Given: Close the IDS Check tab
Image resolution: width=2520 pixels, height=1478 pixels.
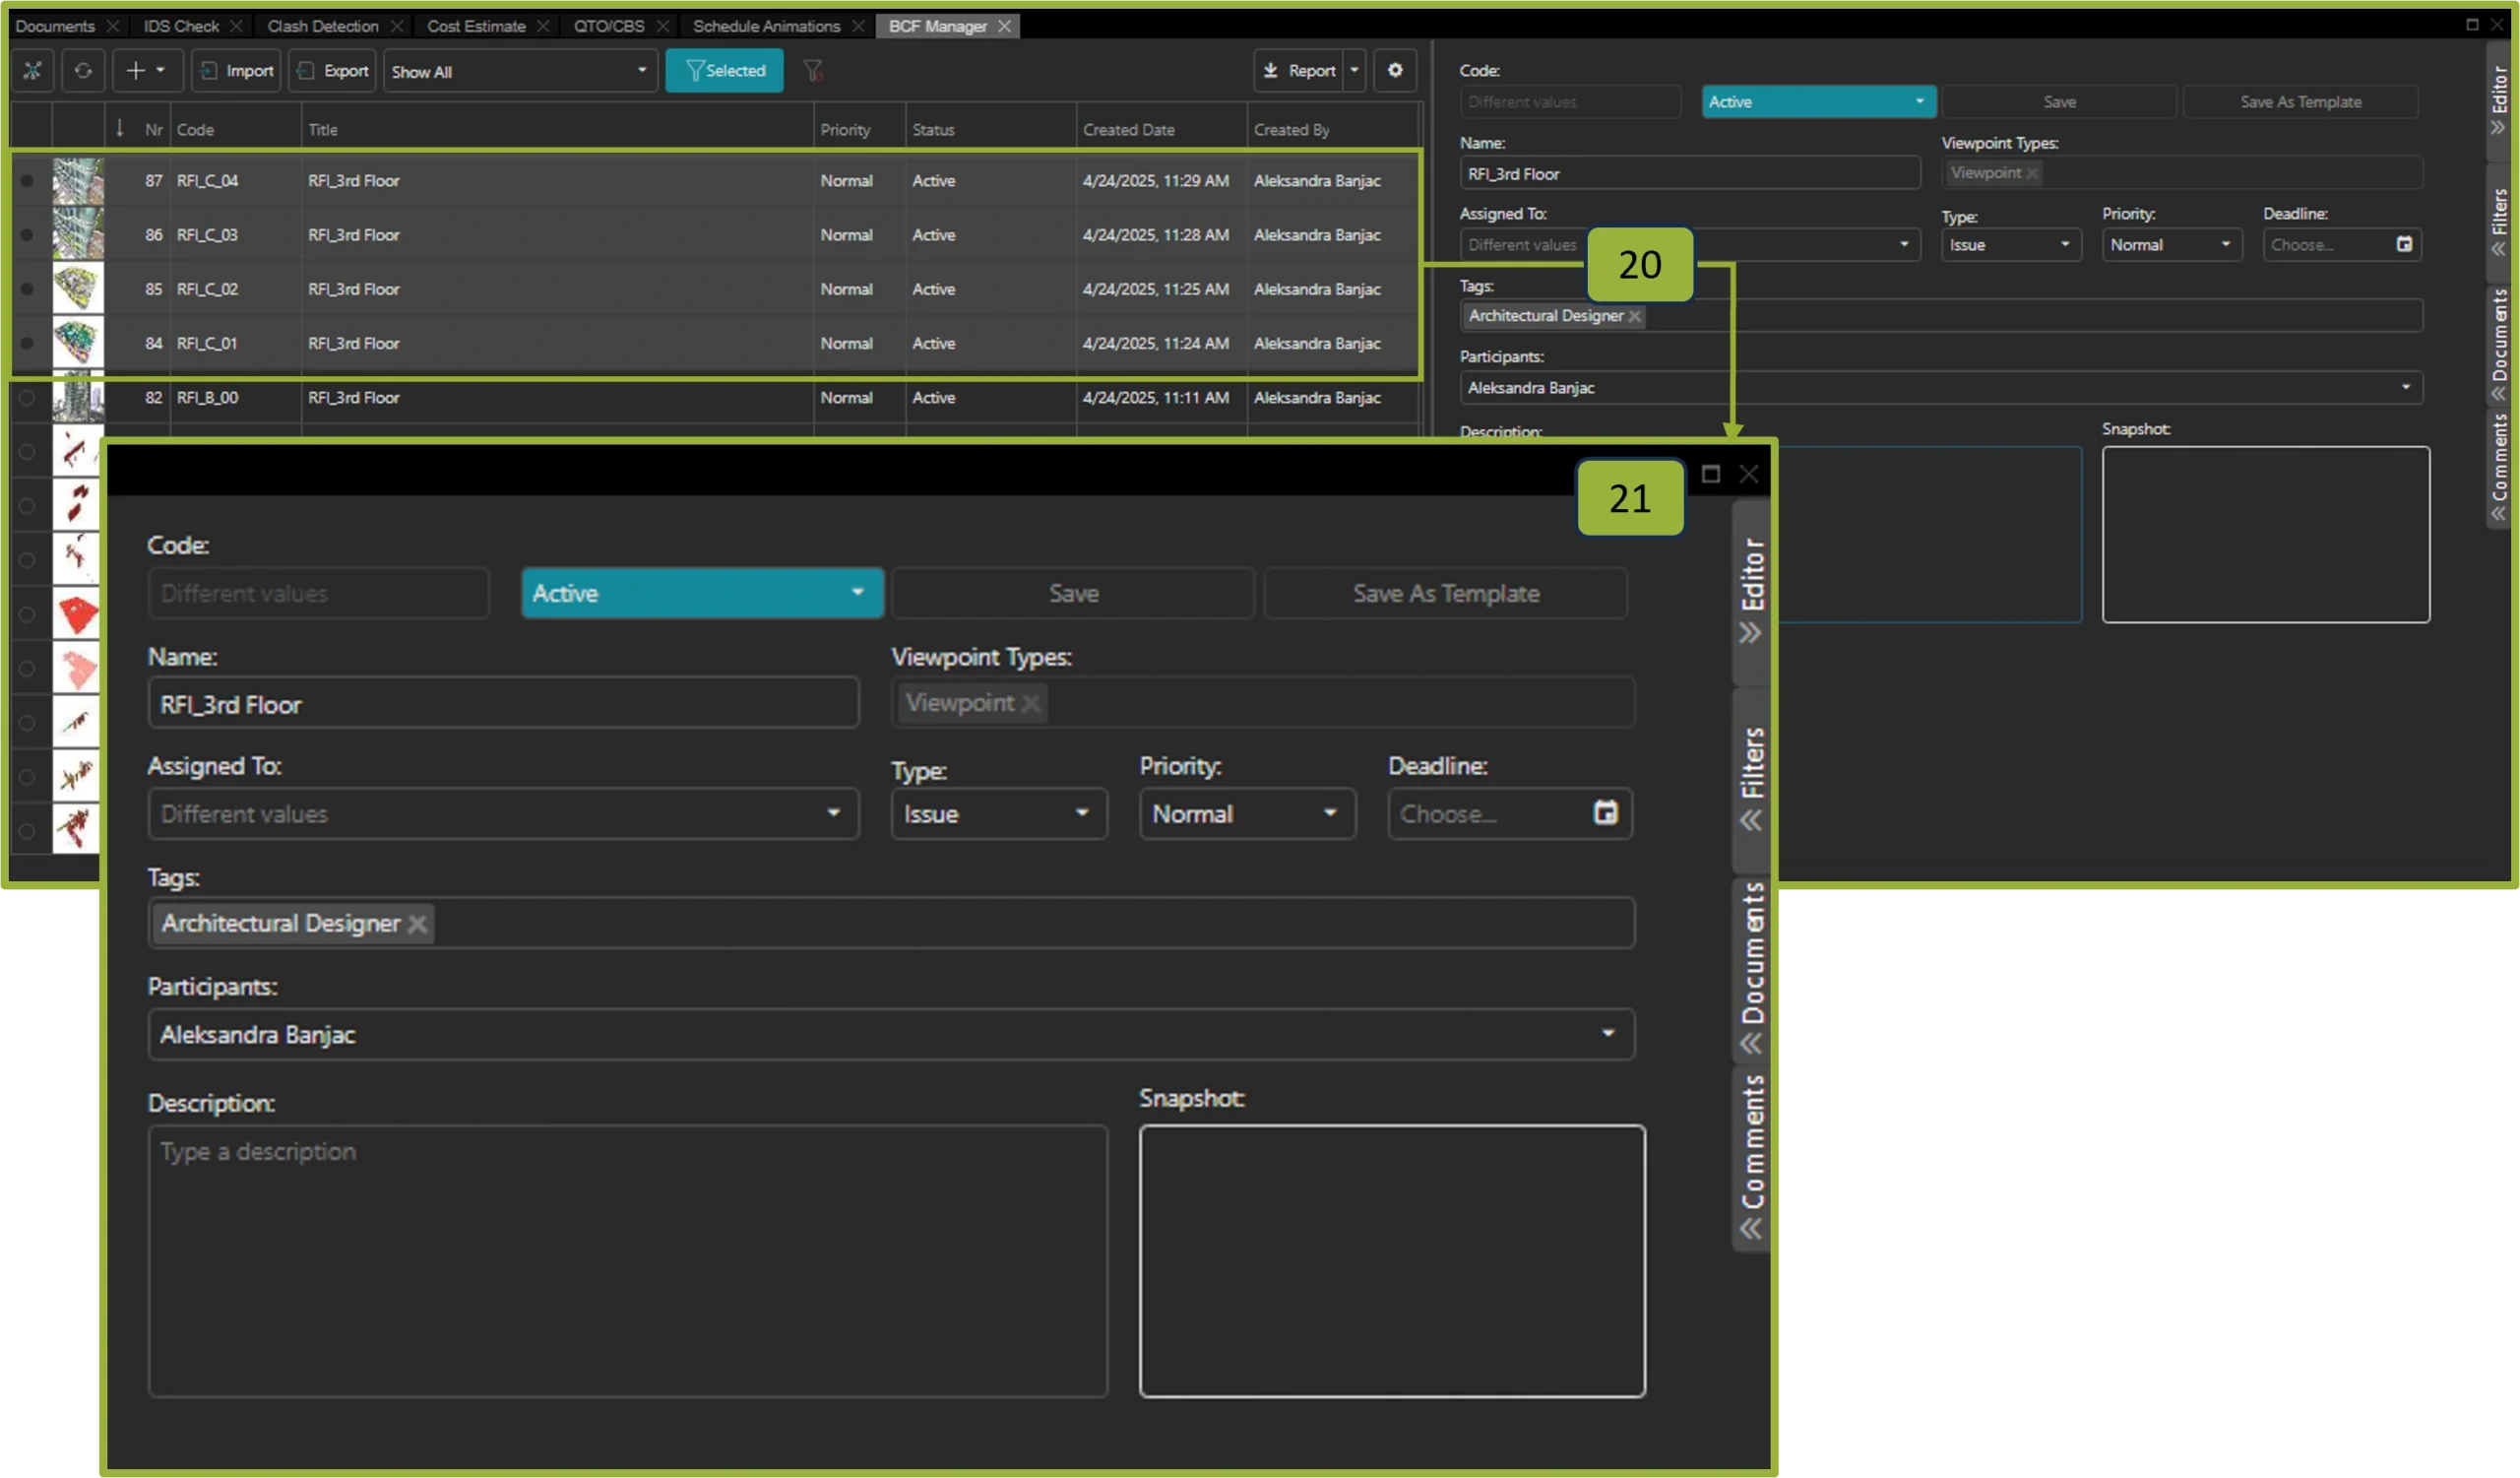Looking at the screenshot, I should click(236, 26).
